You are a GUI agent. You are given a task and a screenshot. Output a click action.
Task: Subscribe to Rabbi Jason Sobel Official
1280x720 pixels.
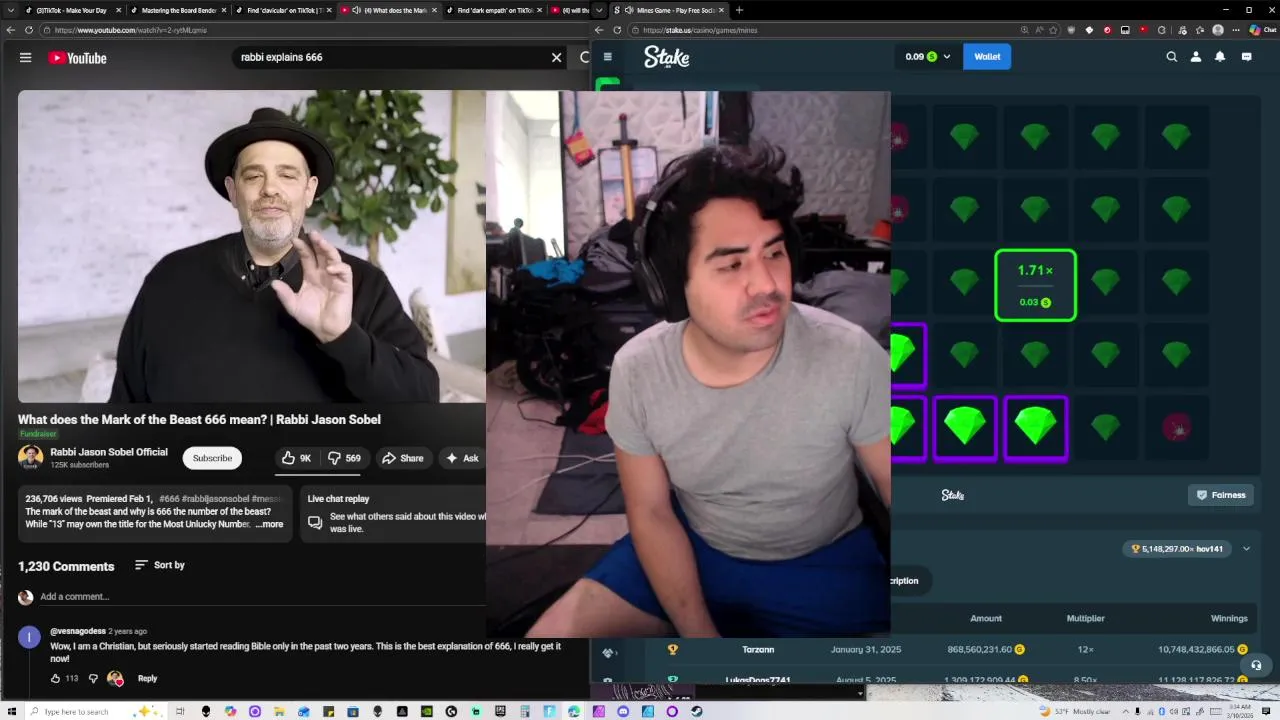pos(212,458)
